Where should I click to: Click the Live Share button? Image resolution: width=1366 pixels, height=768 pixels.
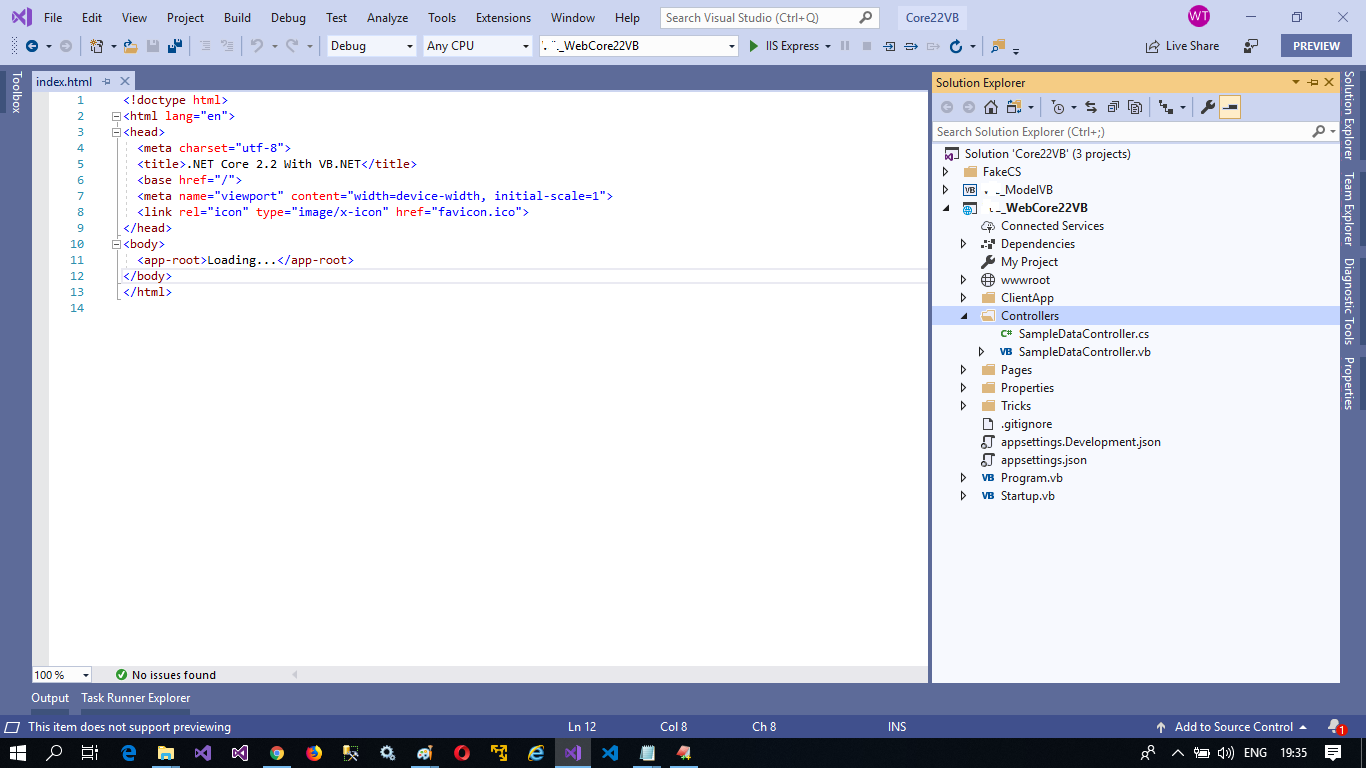(1183, 46)
